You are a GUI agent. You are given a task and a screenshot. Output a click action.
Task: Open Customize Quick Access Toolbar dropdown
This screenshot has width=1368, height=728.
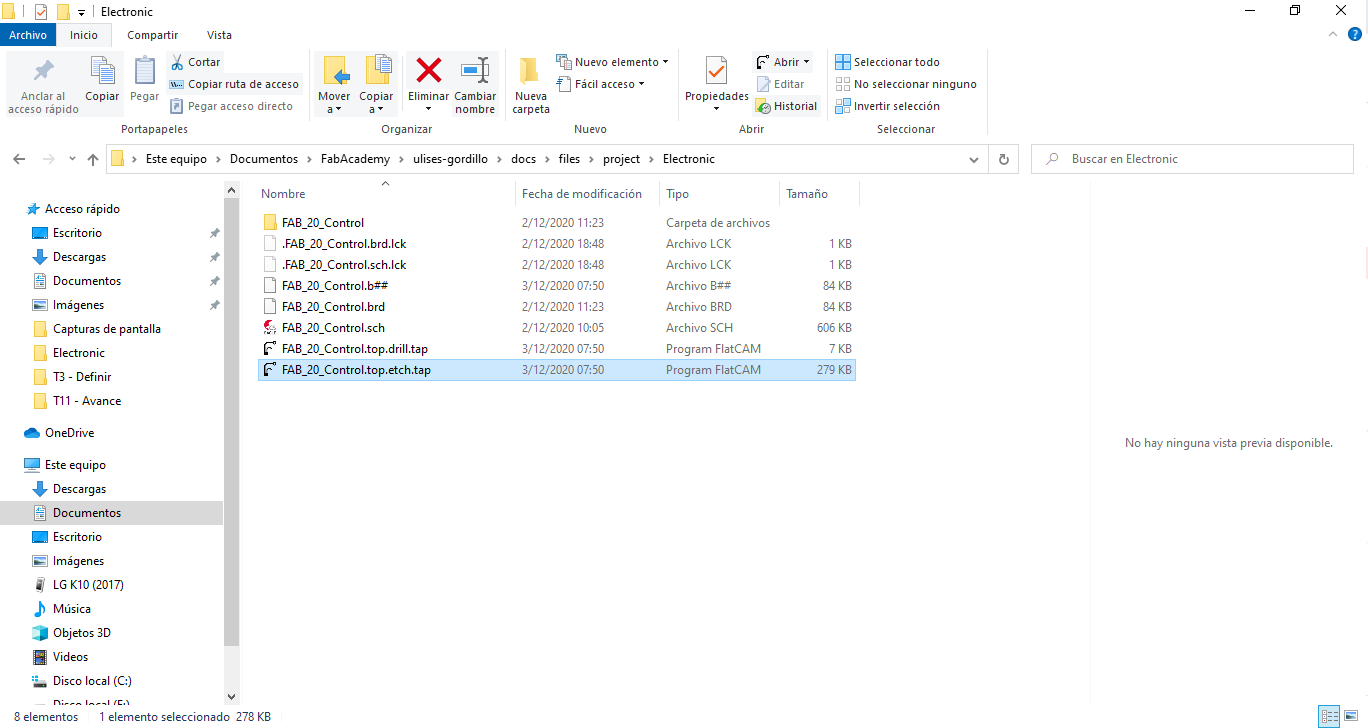coord(81,12)
